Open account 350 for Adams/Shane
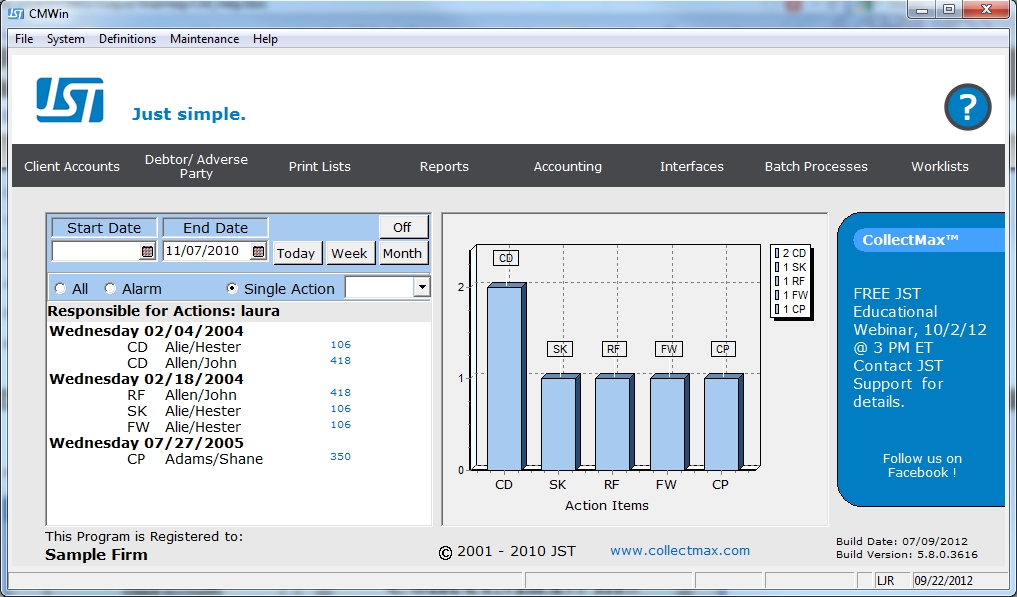This screenshot has width=1017, height=597. pyautogui.click(x=340, y=457)
